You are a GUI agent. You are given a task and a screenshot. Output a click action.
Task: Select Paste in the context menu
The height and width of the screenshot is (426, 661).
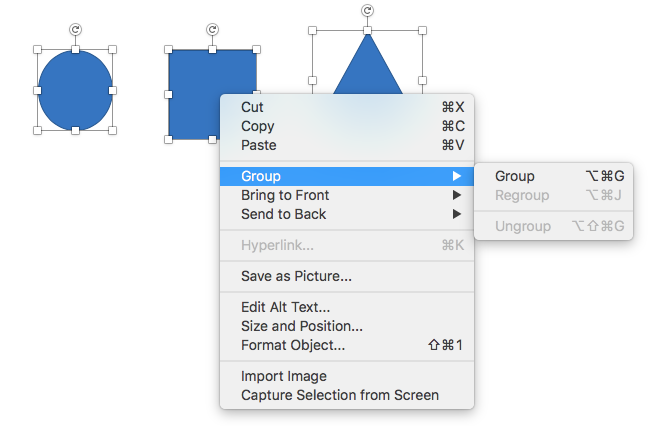tap(258, 145)
